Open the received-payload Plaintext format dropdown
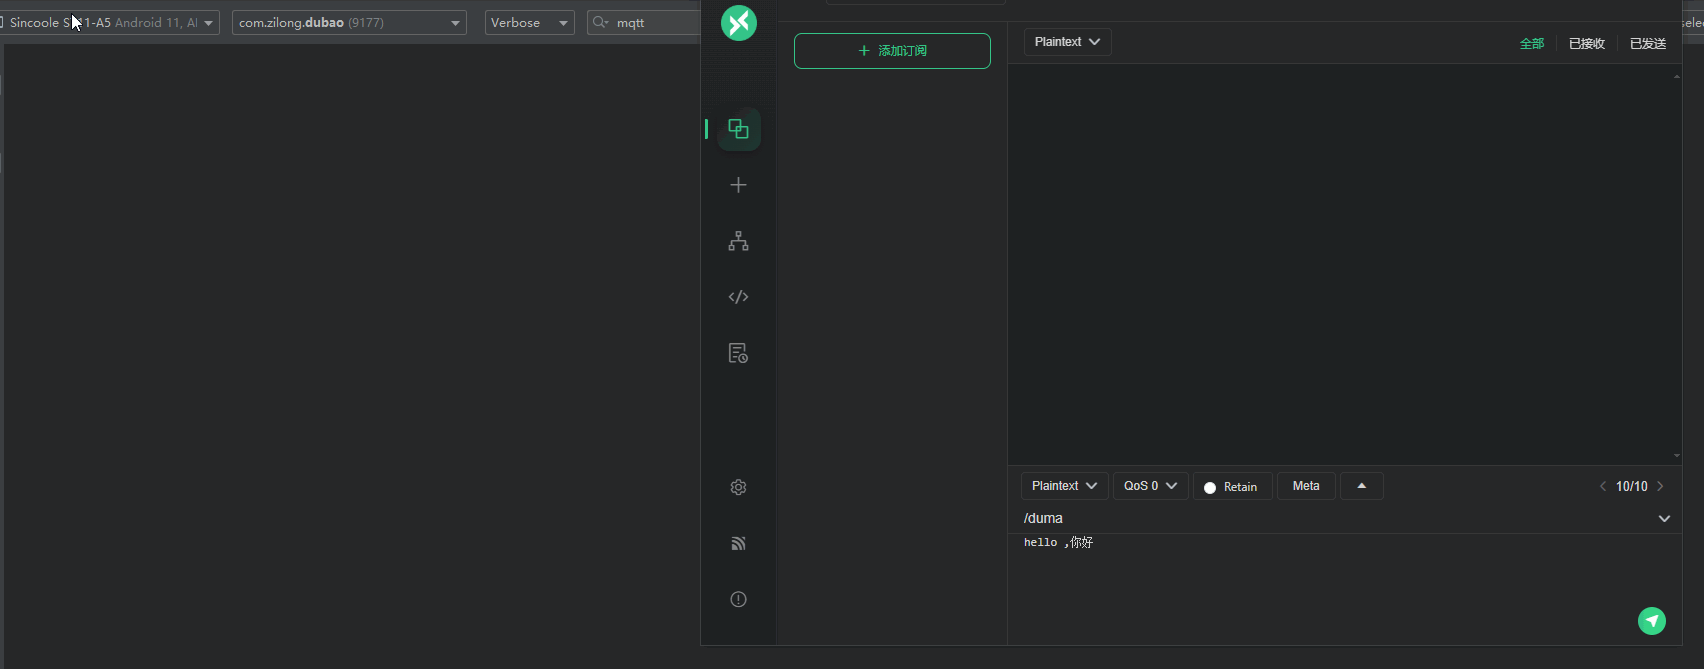The height and width of the screenshot is (669, 1704). [x=1067, y=42]
